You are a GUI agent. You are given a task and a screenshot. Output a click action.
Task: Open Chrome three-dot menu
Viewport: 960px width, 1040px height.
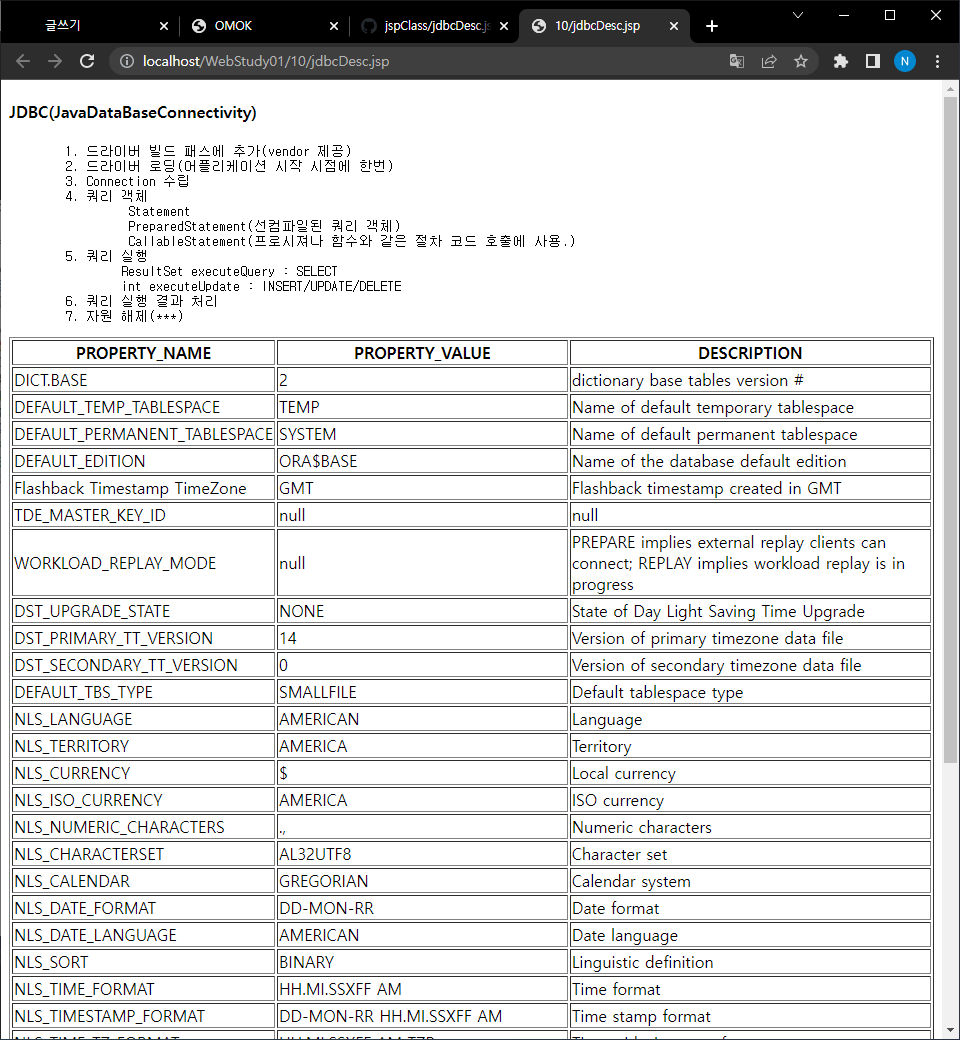point(937,61)
